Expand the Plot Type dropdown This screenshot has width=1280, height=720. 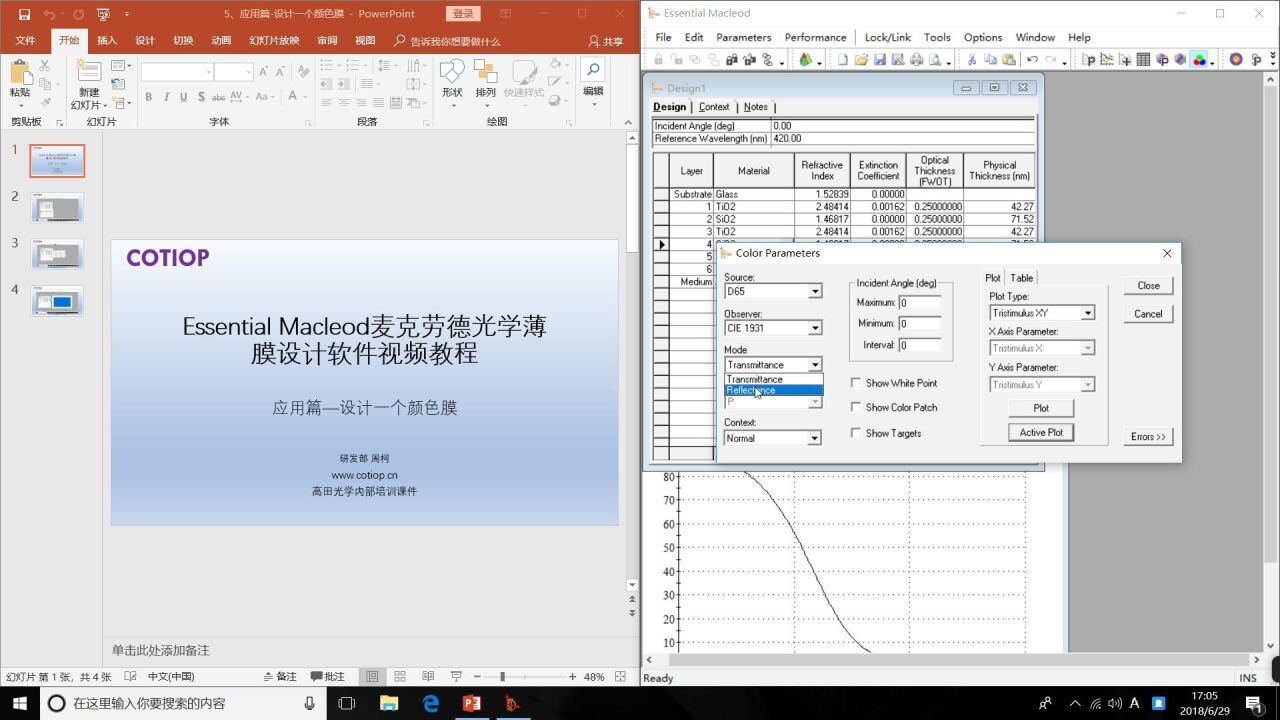(x=1088, y=313)
